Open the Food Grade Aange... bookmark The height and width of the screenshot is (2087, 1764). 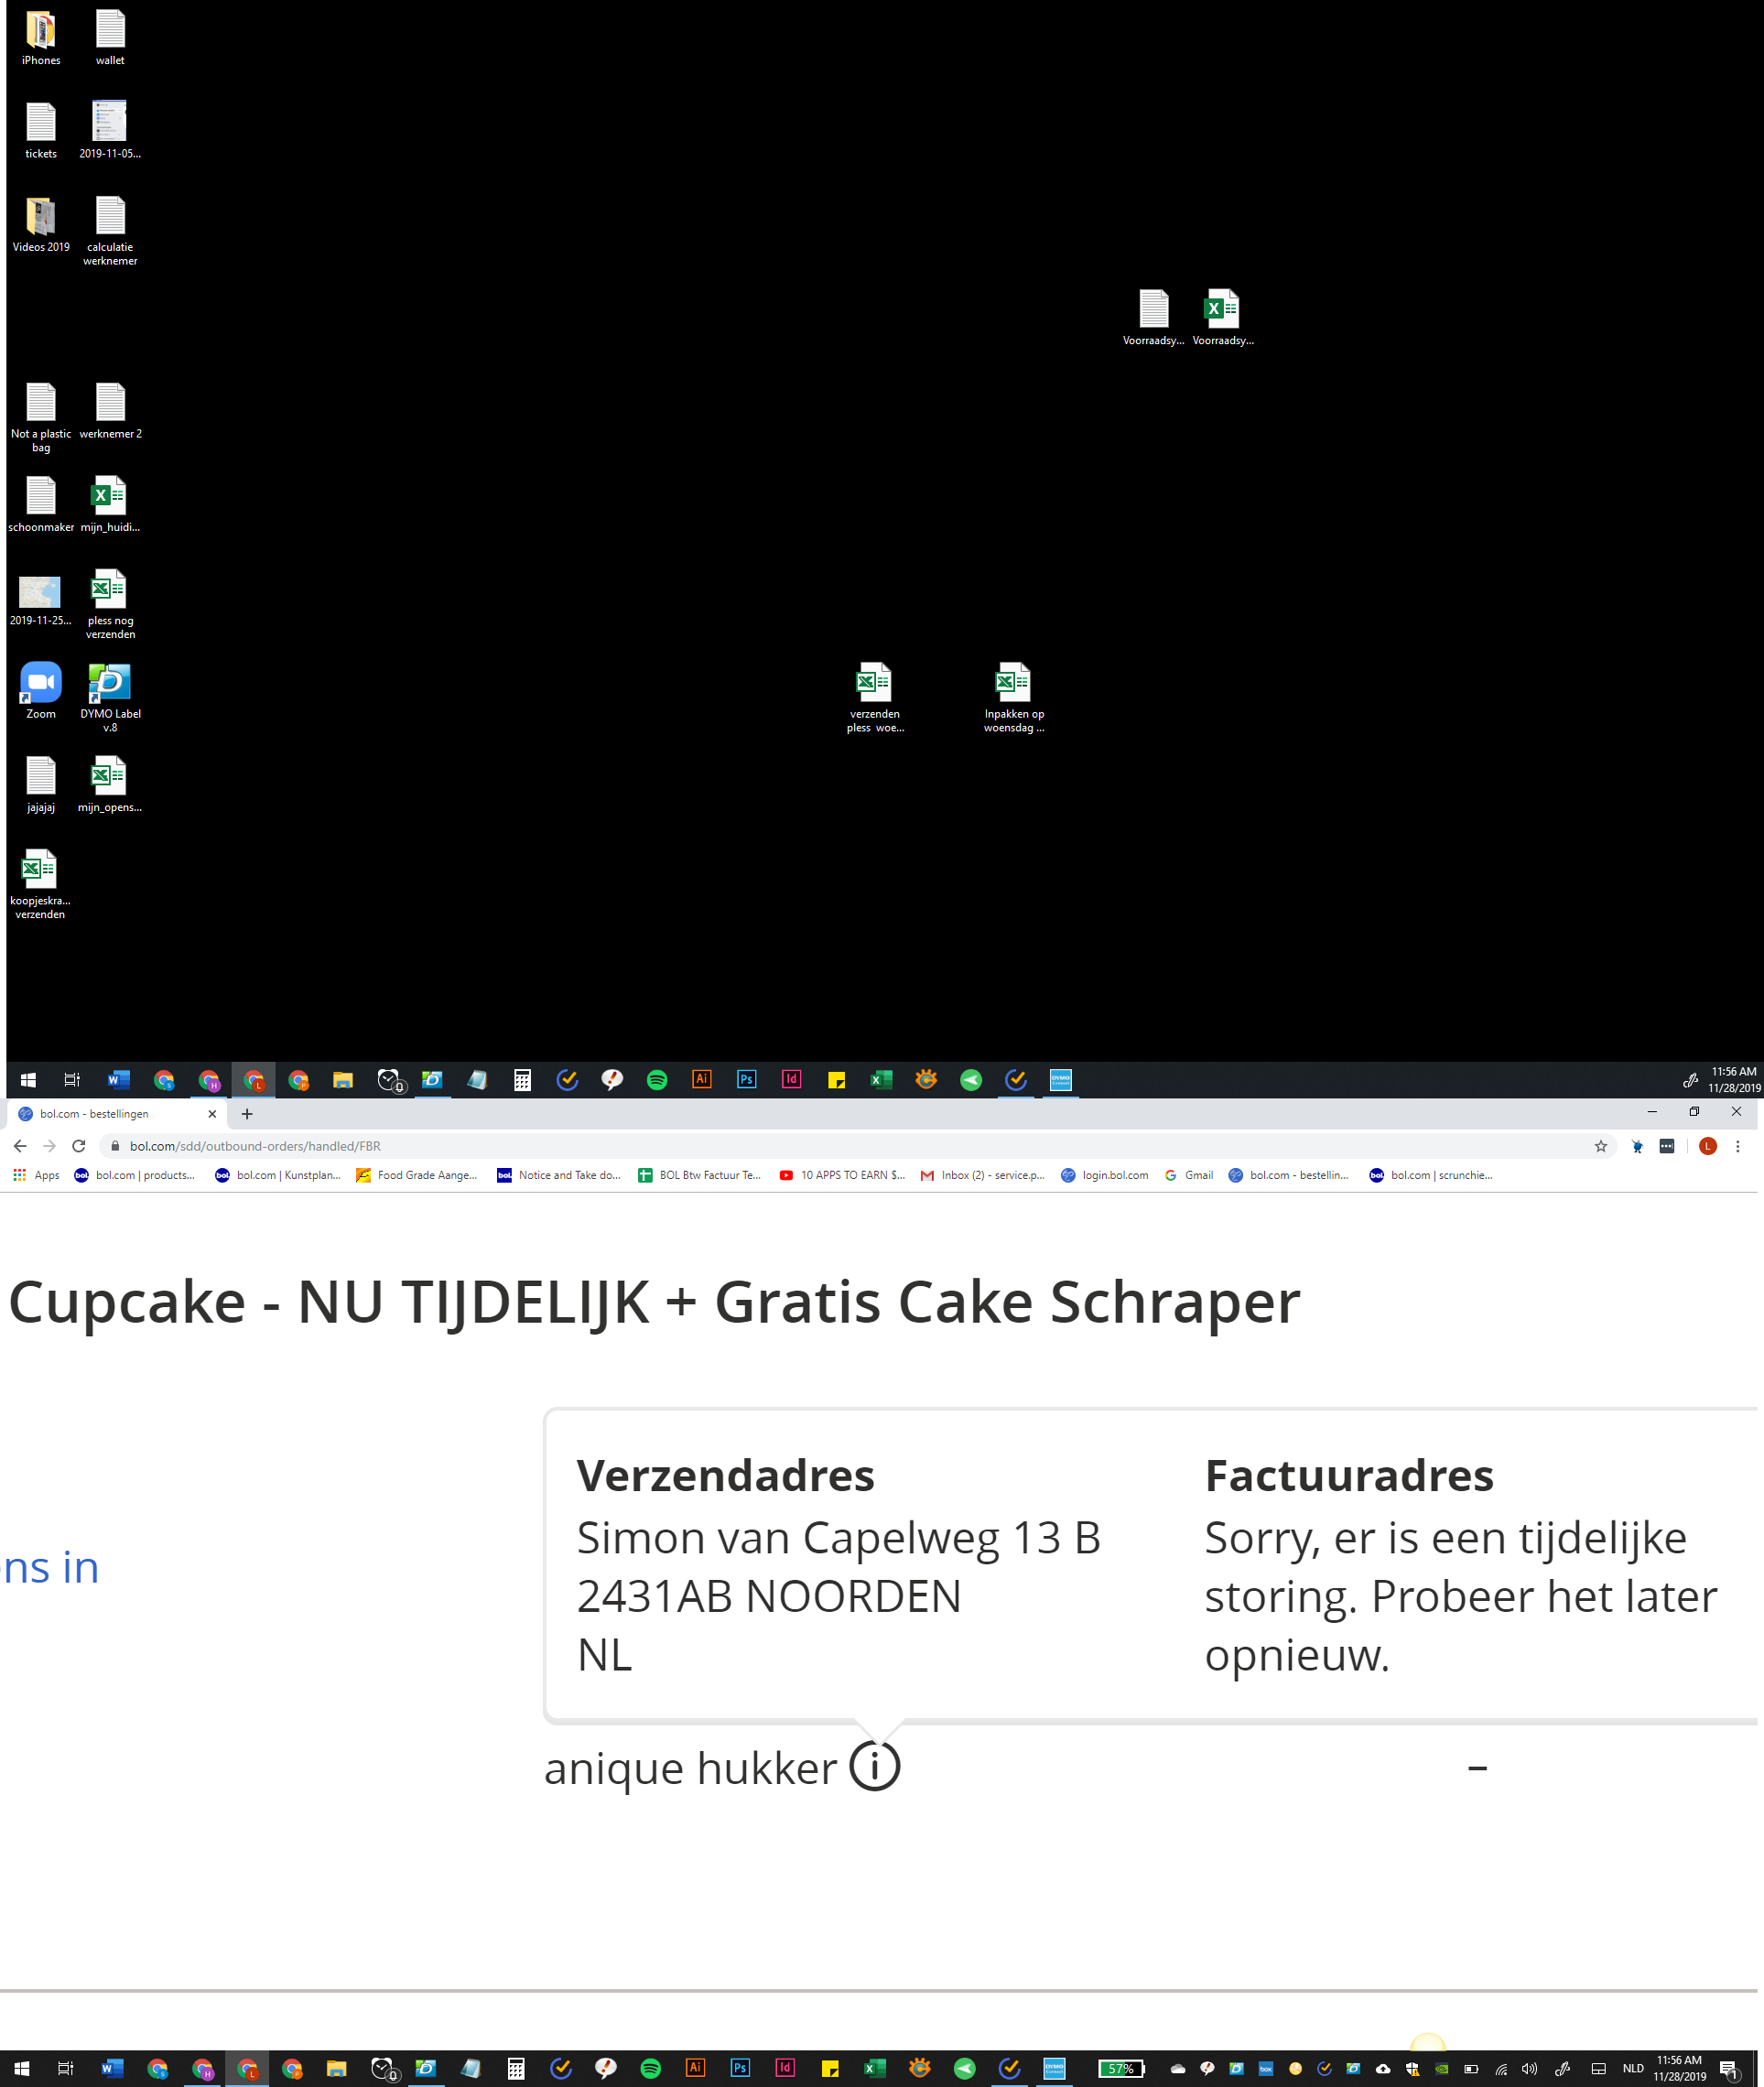tap(417, 1175)
